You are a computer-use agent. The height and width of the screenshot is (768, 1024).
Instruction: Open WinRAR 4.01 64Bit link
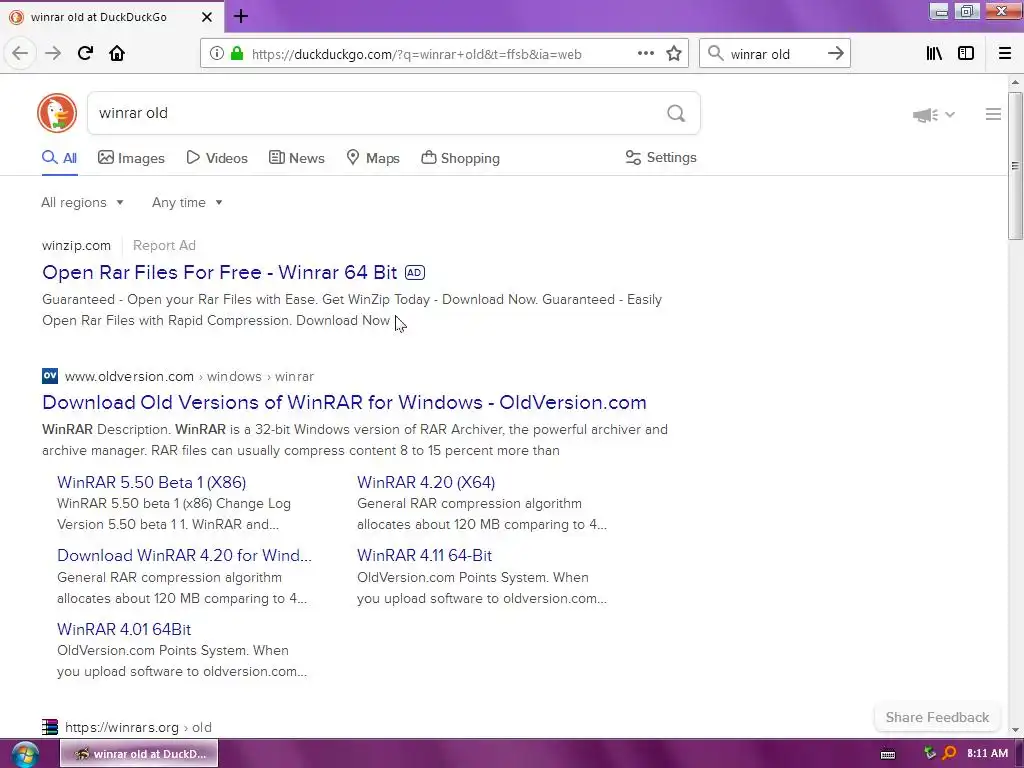(124, 629)
